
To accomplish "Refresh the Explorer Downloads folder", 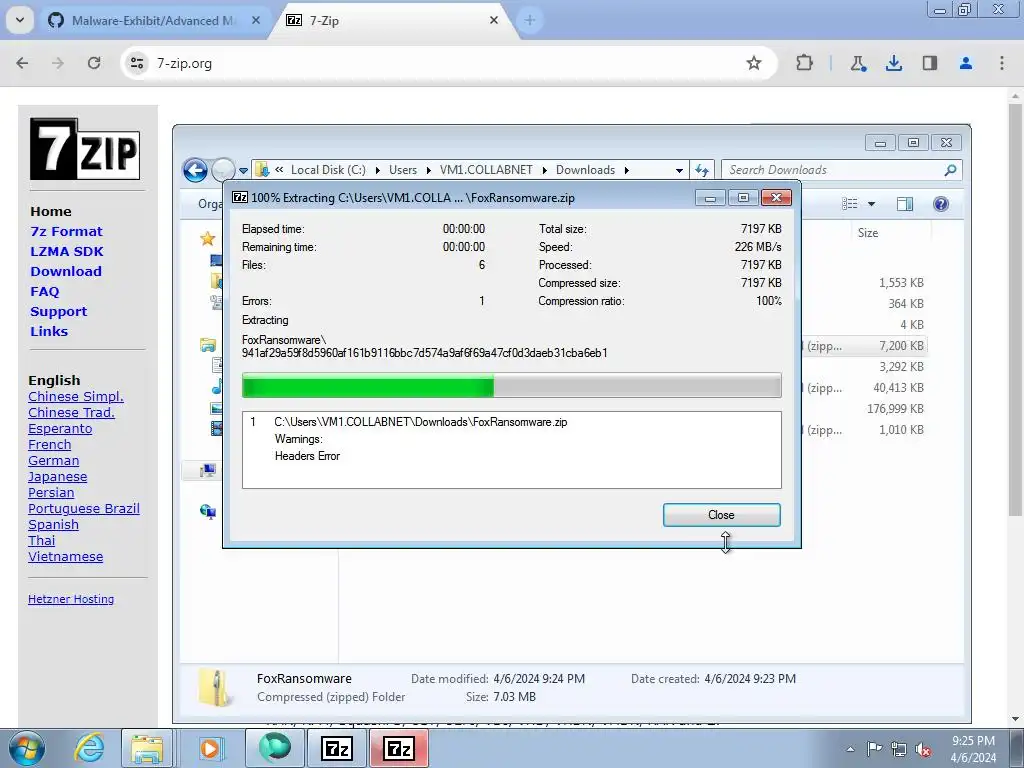I will click(702, 170).
